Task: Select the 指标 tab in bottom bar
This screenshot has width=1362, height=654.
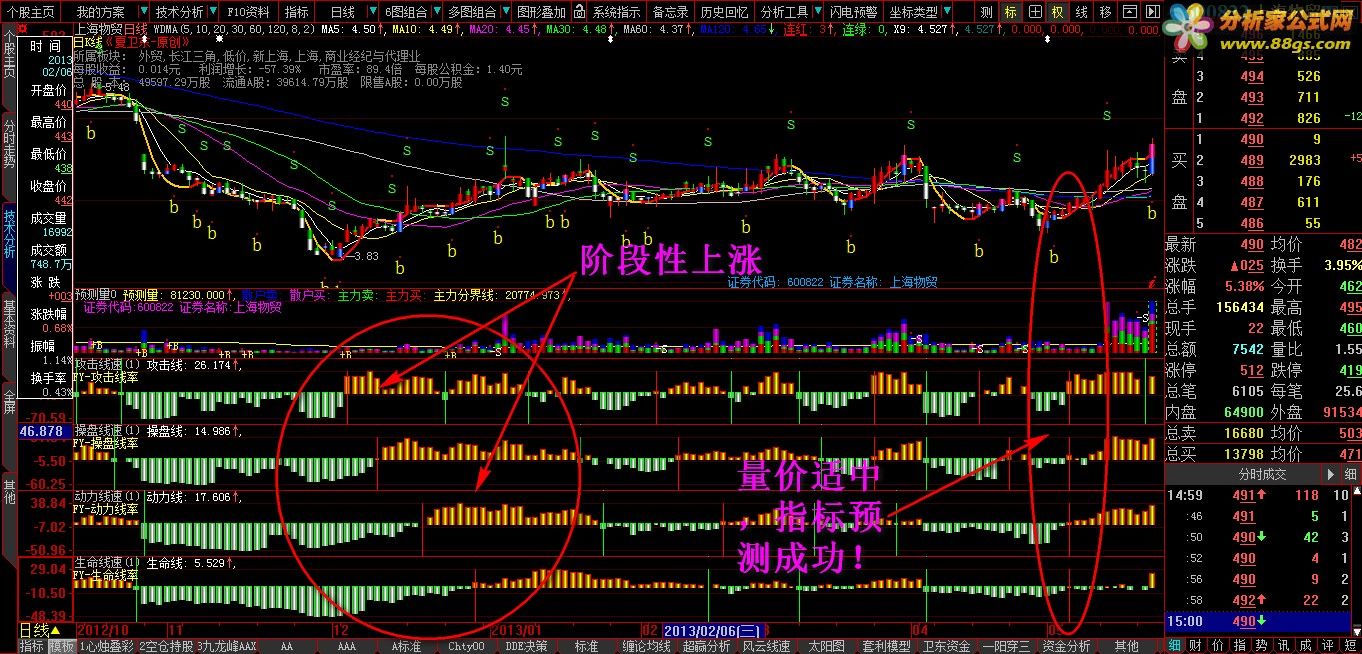Action: pyautogui.click(x=32, y=646)
